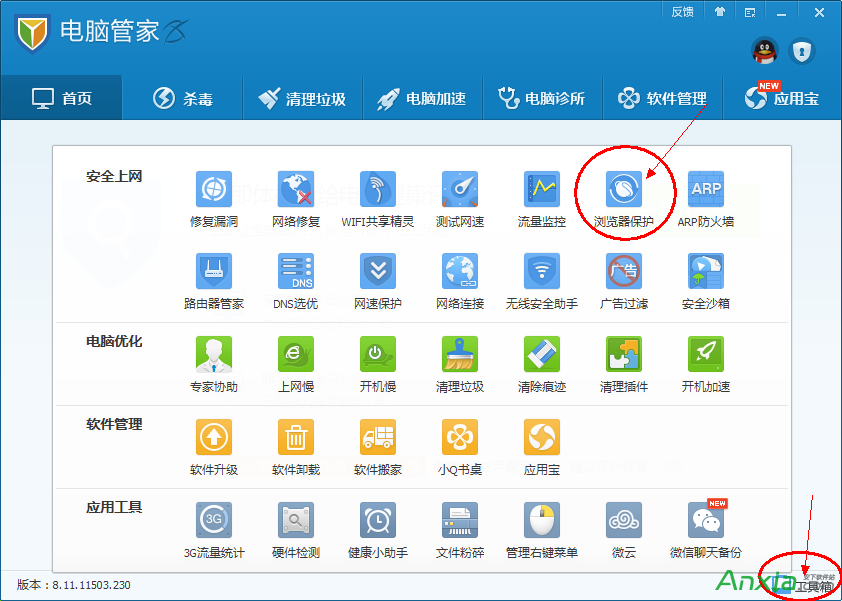Launch the 网络修复 network repair tool
842x601 pixels.
point(296,199)
